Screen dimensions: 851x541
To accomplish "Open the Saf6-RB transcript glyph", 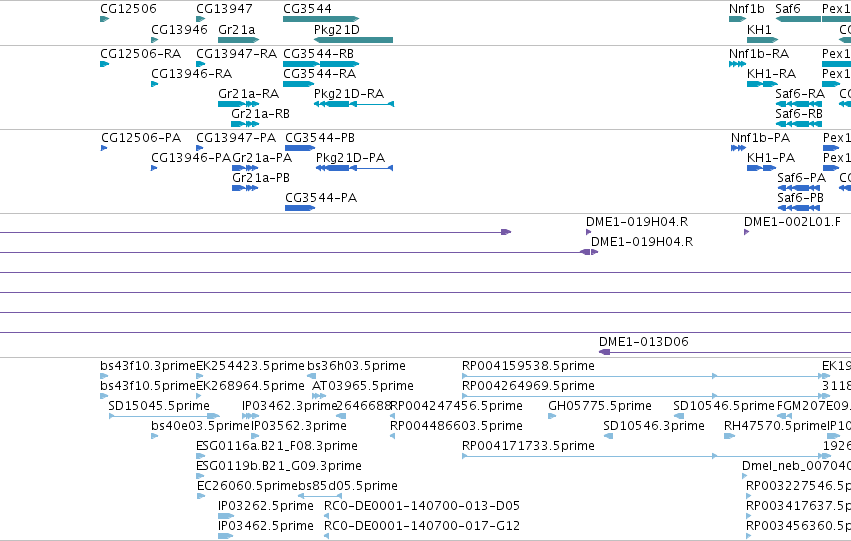I will [798, 124].
